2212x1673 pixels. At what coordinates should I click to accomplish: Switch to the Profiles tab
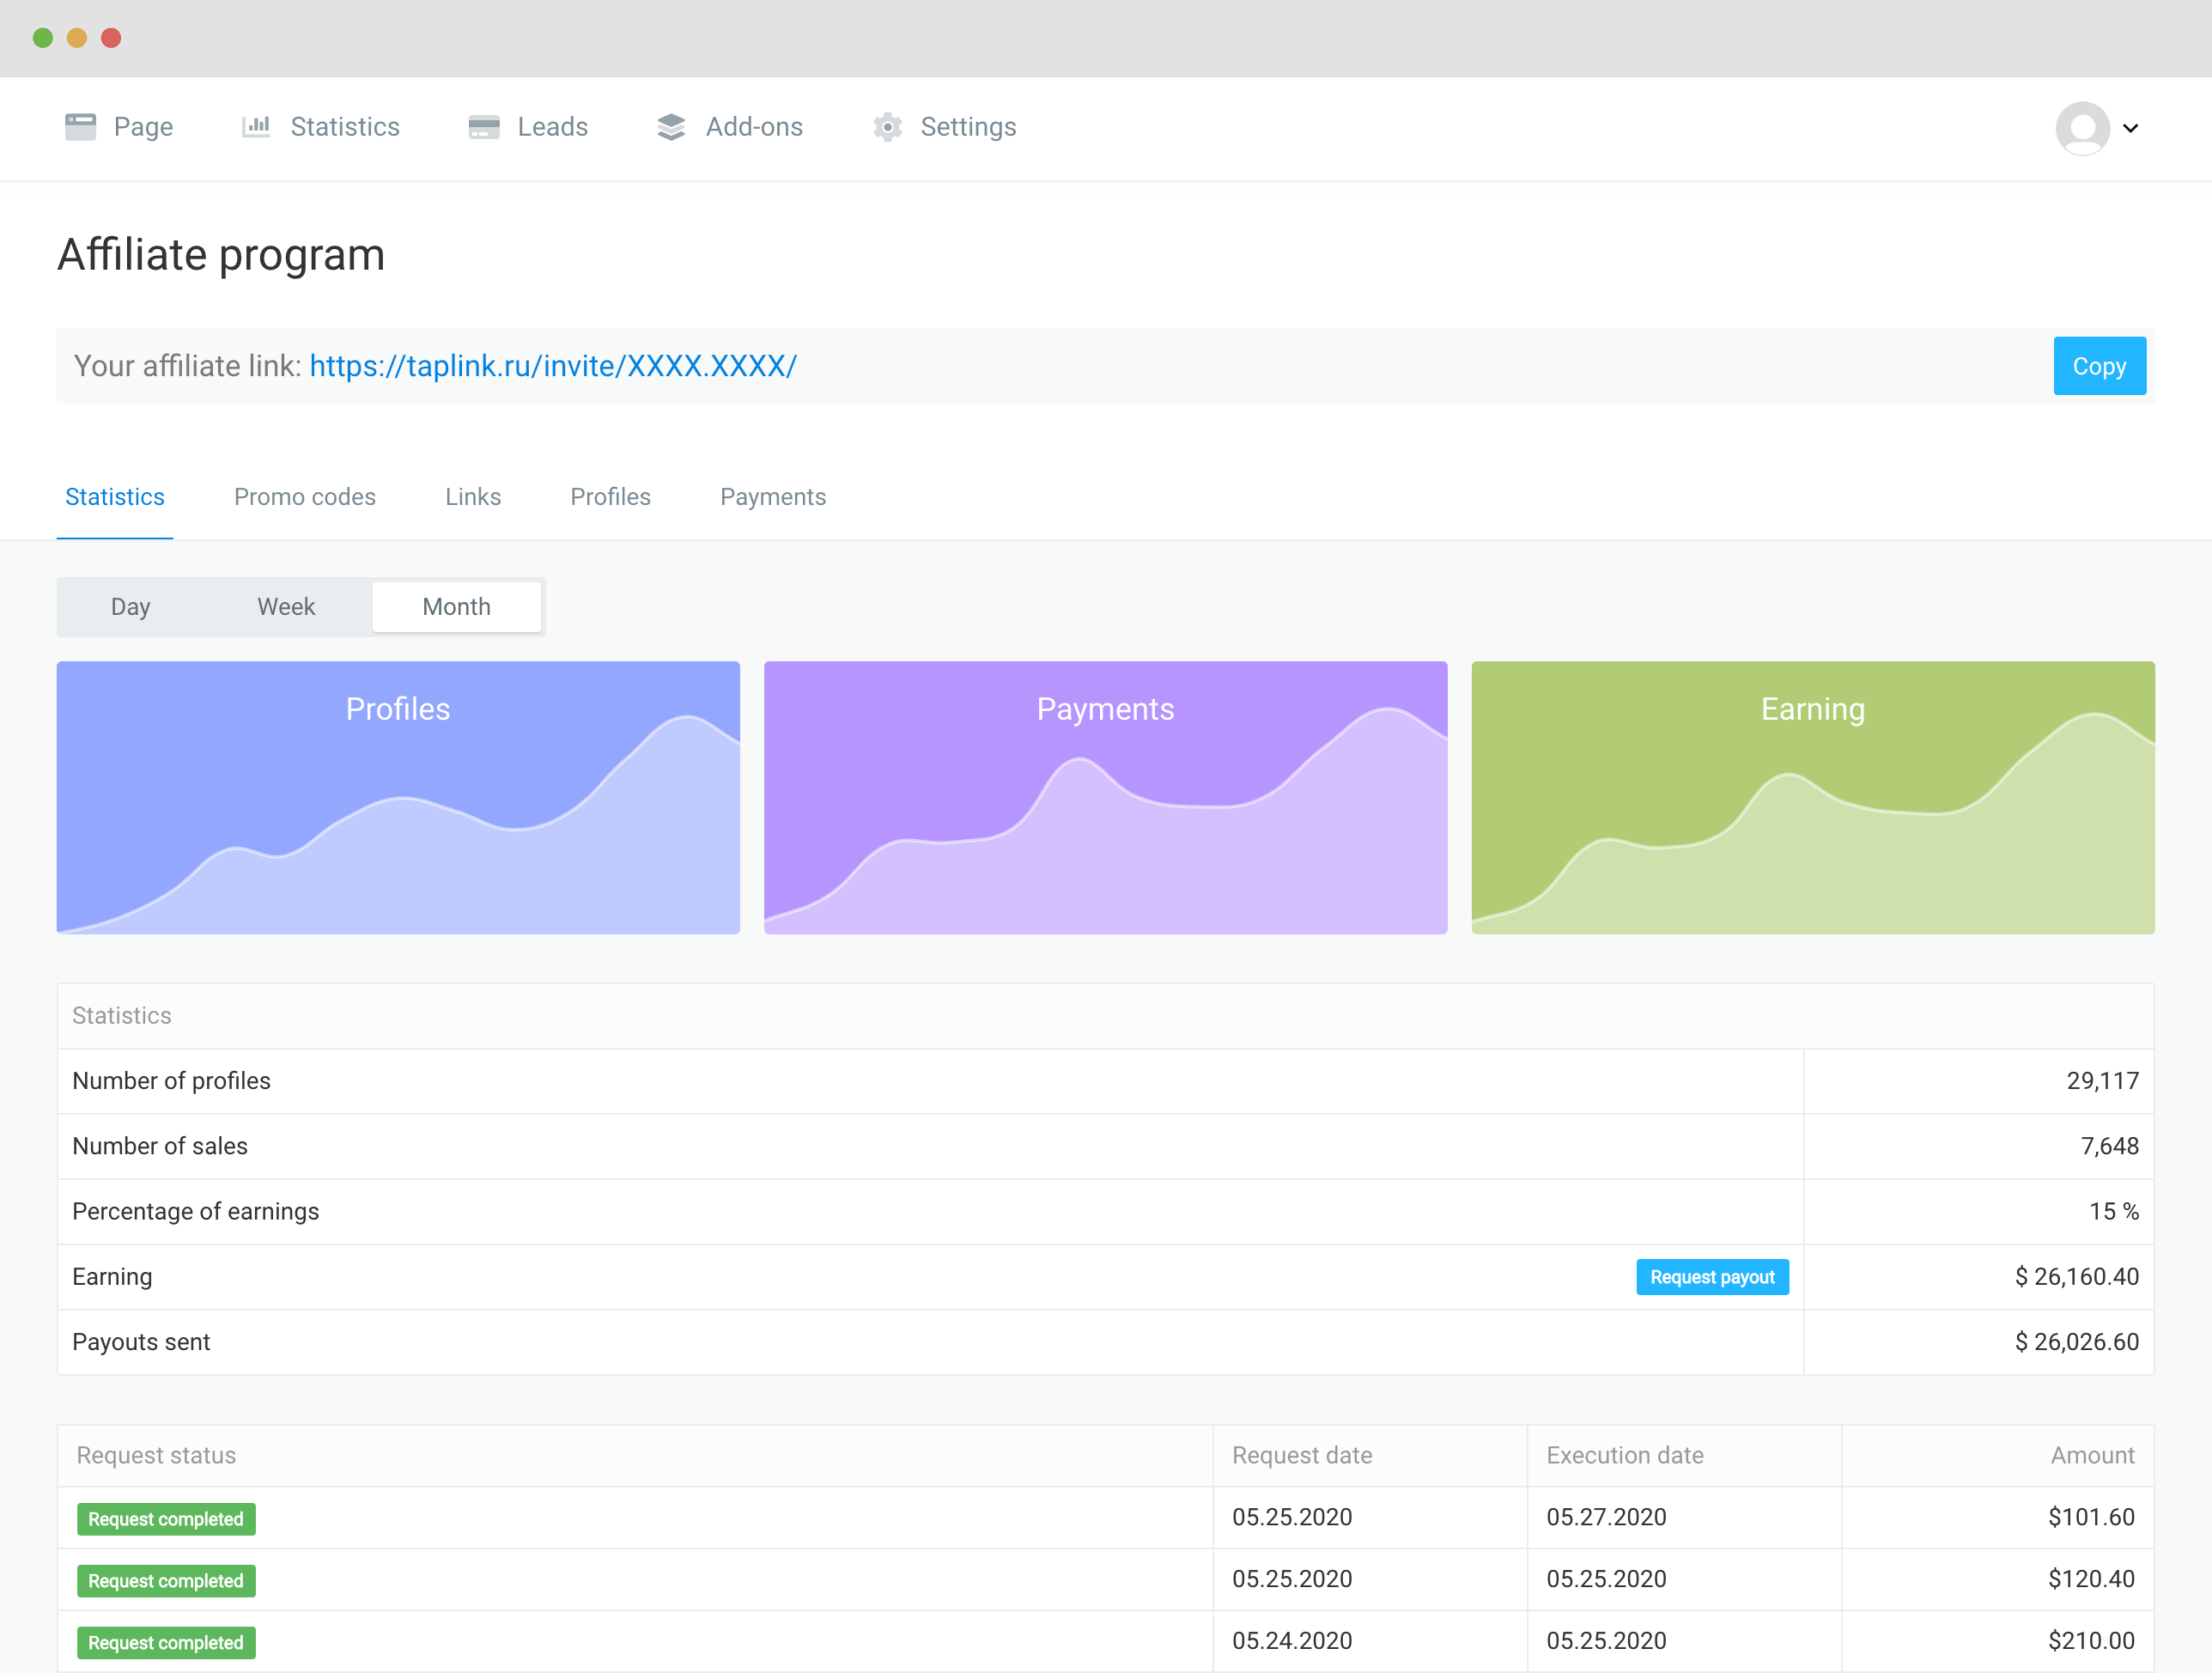pos(611,497)
